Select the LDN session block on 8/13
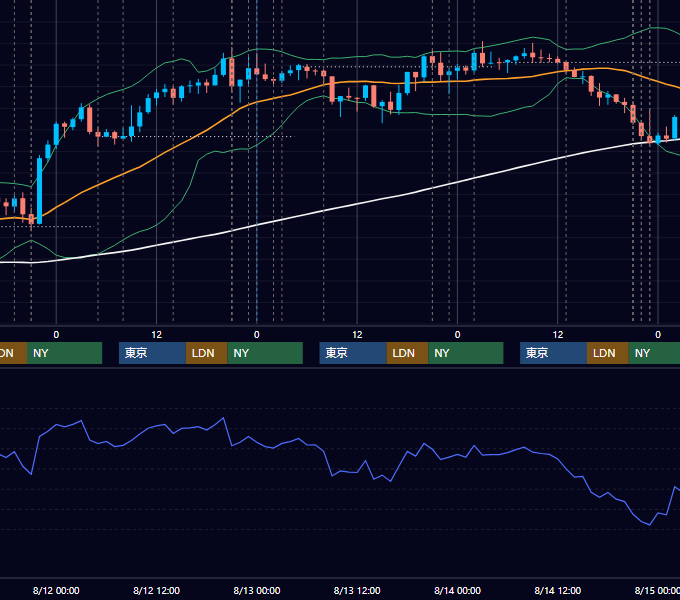Viewport: 680px width, 600px height. 407,353
